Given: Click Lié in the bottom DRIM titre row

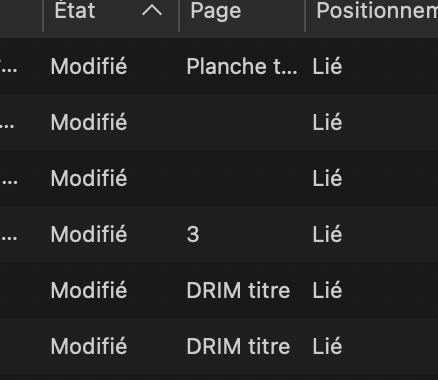Looking at the screenshot, I should pyautogui.click(x=327, y=346).
